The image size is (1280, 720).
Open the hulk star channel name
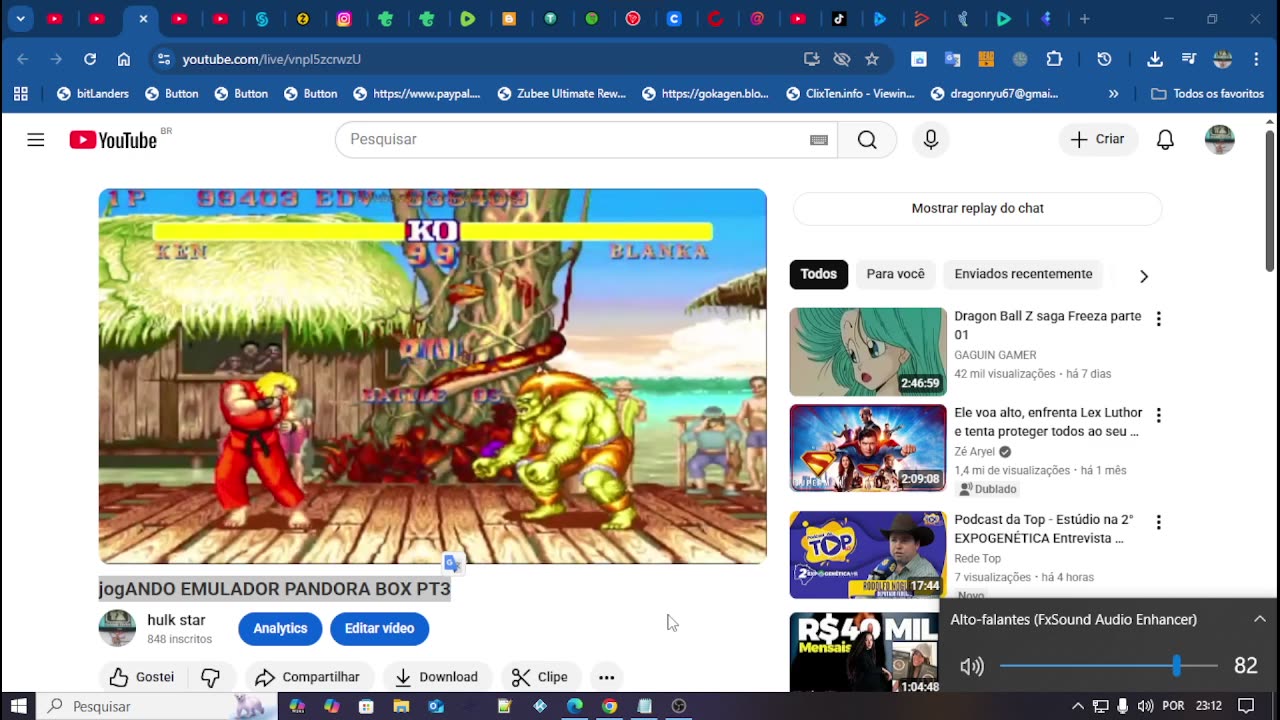(x=176, y=621)
